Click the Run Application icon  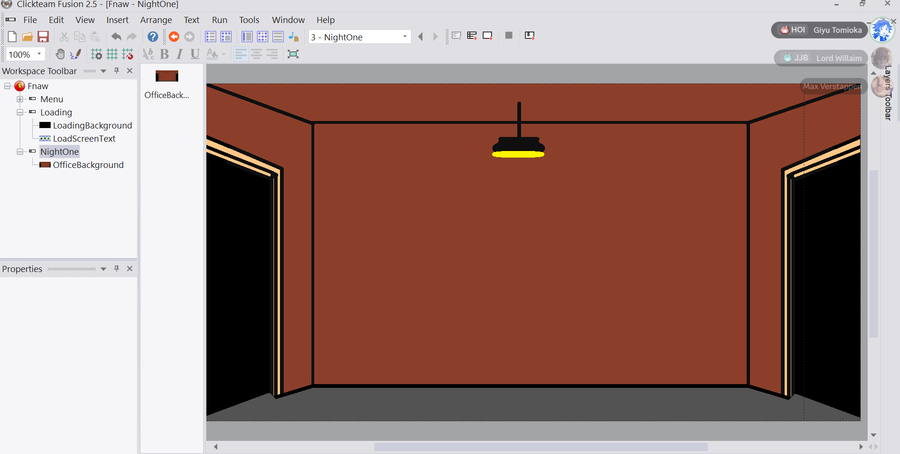(x=472, y=36)
